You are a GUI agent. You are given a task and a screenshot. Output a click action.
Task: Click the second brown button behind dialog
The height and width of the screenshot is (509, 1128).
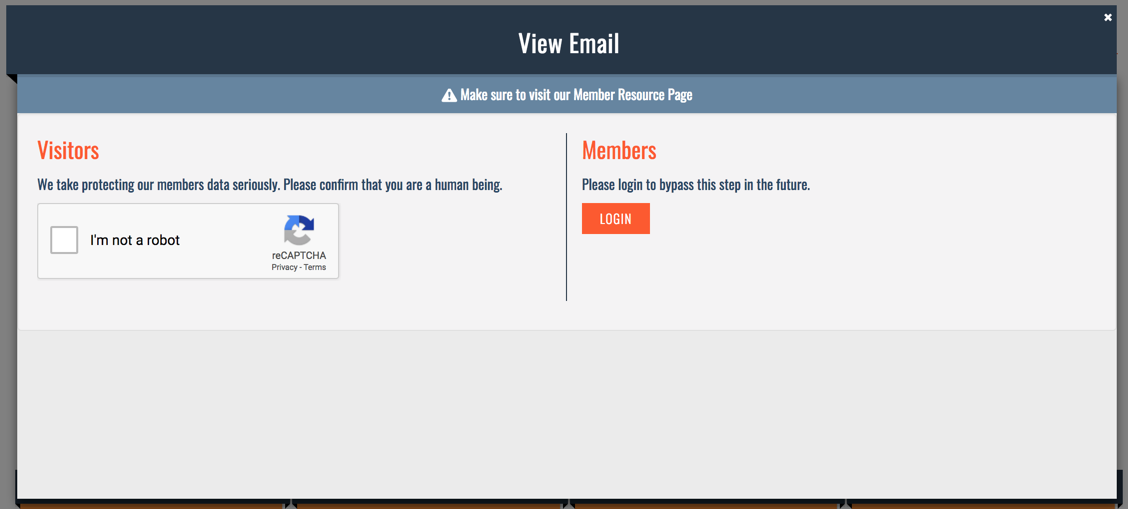429,505
